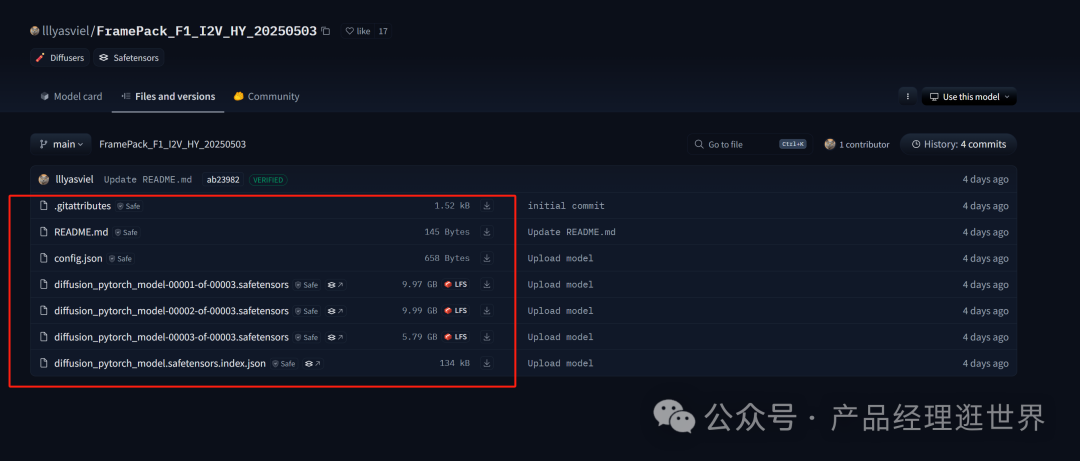1080x461 pixels.
Task: Click the FramePack_F1_I2V_HY_20250503 breadcrumb path
Action: click(x=172, y=144)
